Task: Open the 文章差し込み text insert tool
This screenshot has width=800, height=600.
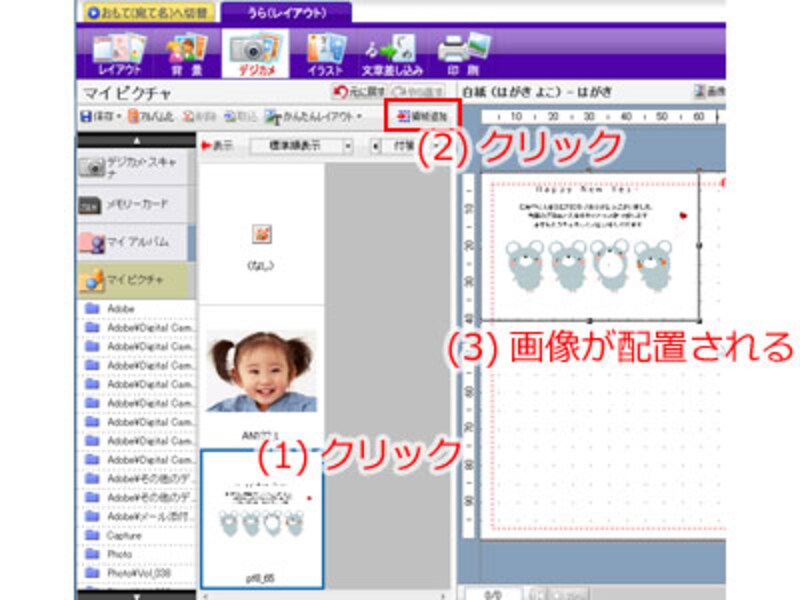Action: [392, 54]
